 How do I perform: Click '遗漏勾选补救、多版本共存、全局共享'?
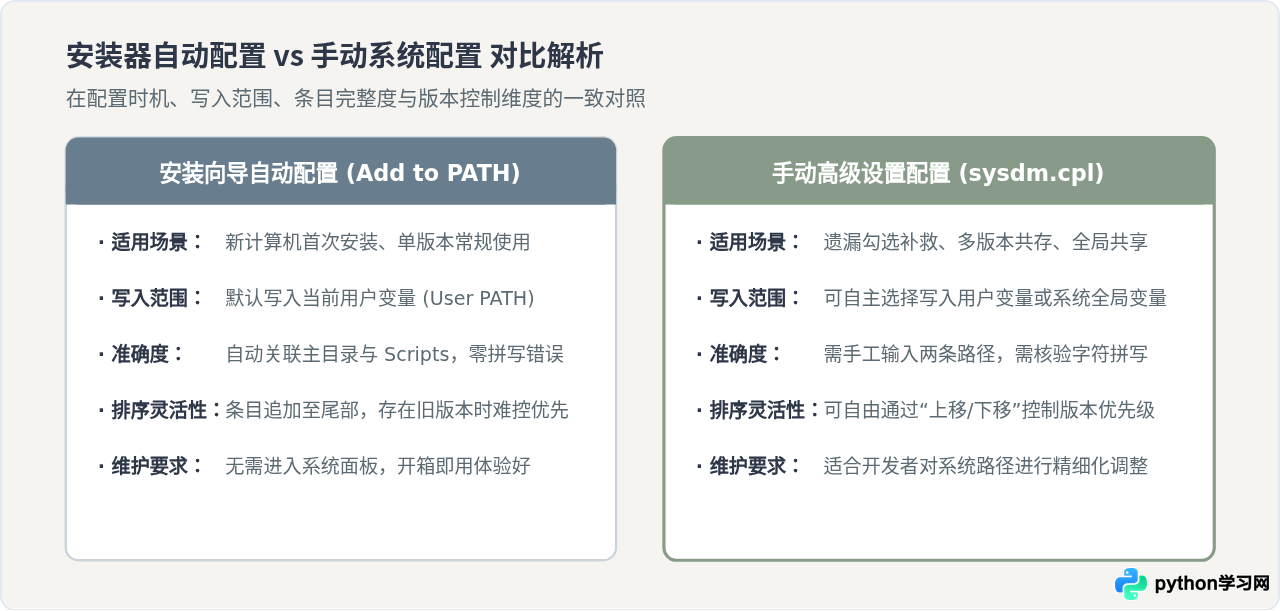point(986,242)
